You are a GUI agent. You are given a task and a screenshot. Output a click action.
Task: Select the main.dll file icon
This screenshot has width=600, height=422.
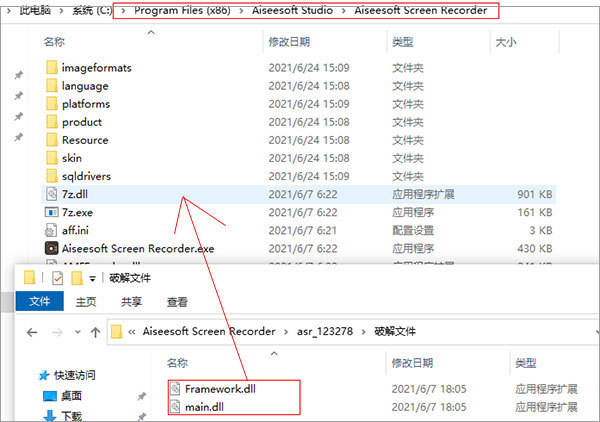(x=175, y=407)
